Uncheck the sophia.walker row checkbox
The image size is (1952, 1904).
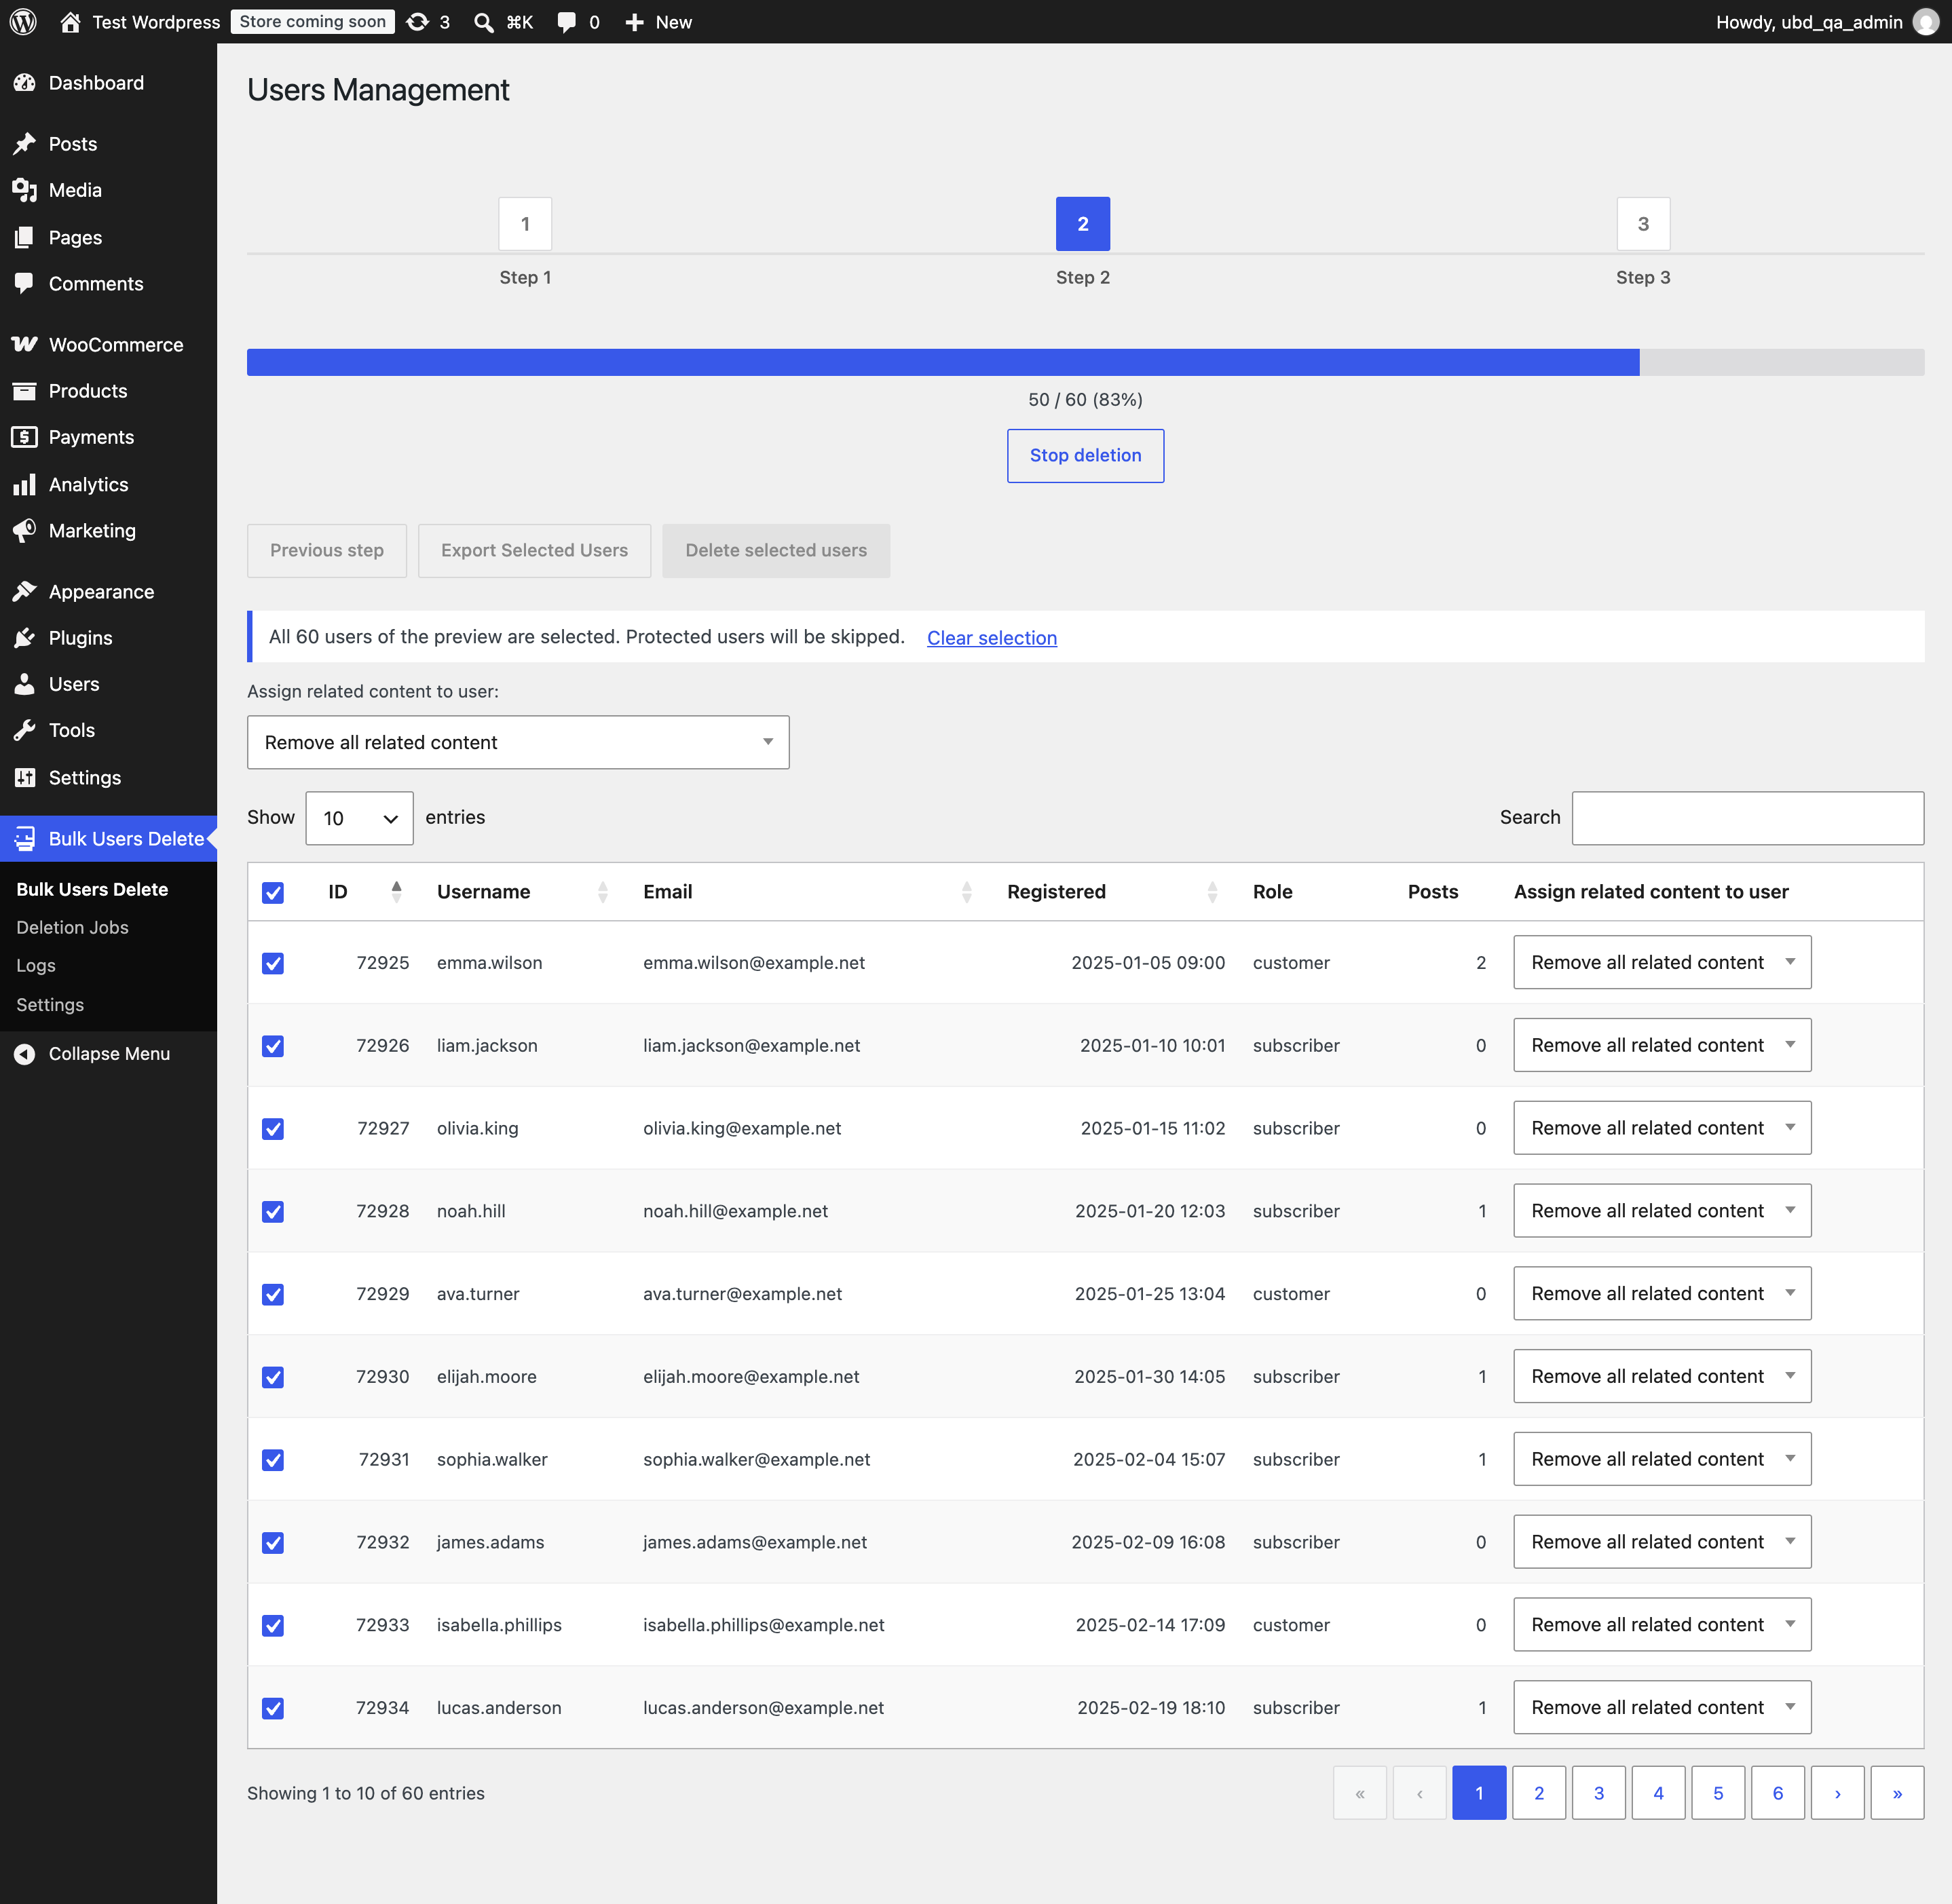(x=273, y=1460)
